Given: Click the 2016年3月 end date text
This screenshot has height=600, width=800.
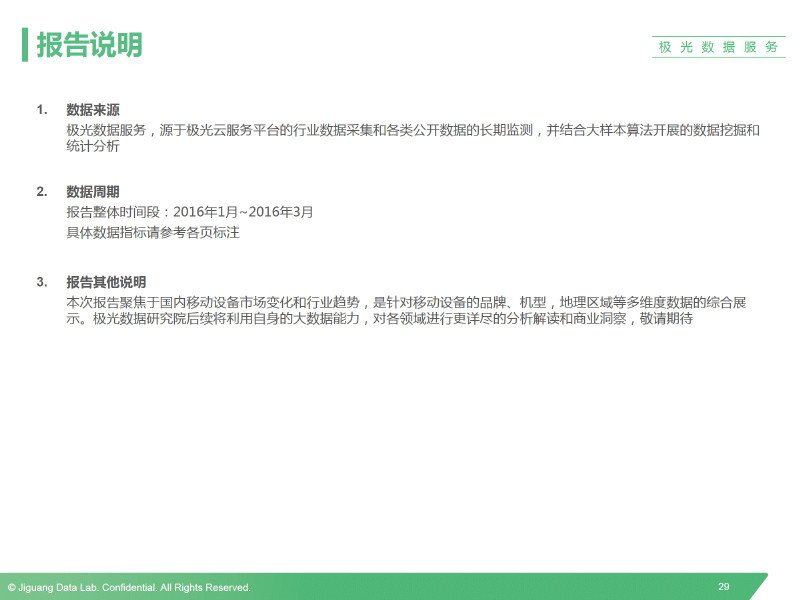Looking at the screenshot, I should (x=281, y=212).
